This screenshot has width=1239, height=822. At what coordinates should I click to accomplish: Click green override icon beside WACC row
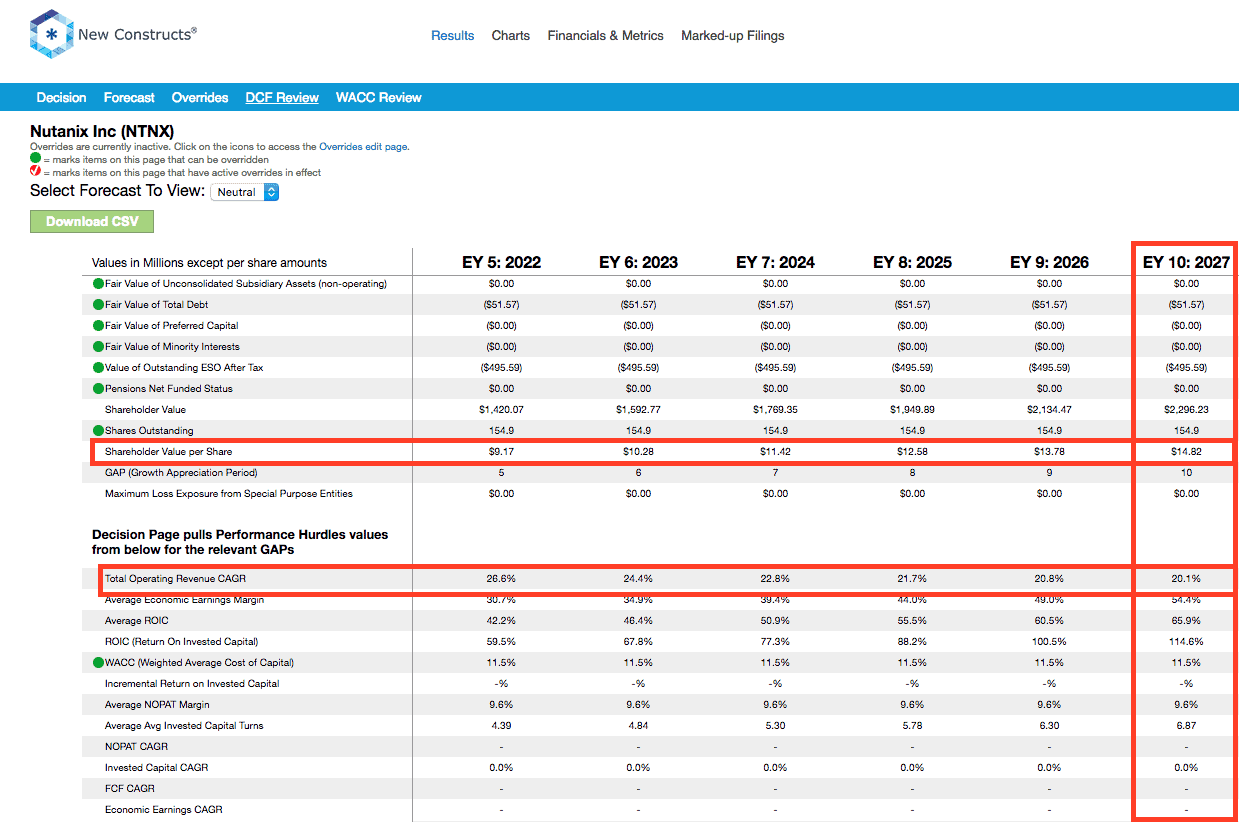(98, 663)
